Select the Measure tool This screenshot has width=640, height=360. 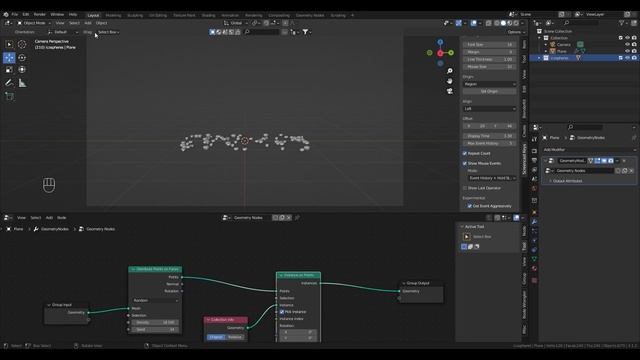pyautogui.click(x=22, y=83)
